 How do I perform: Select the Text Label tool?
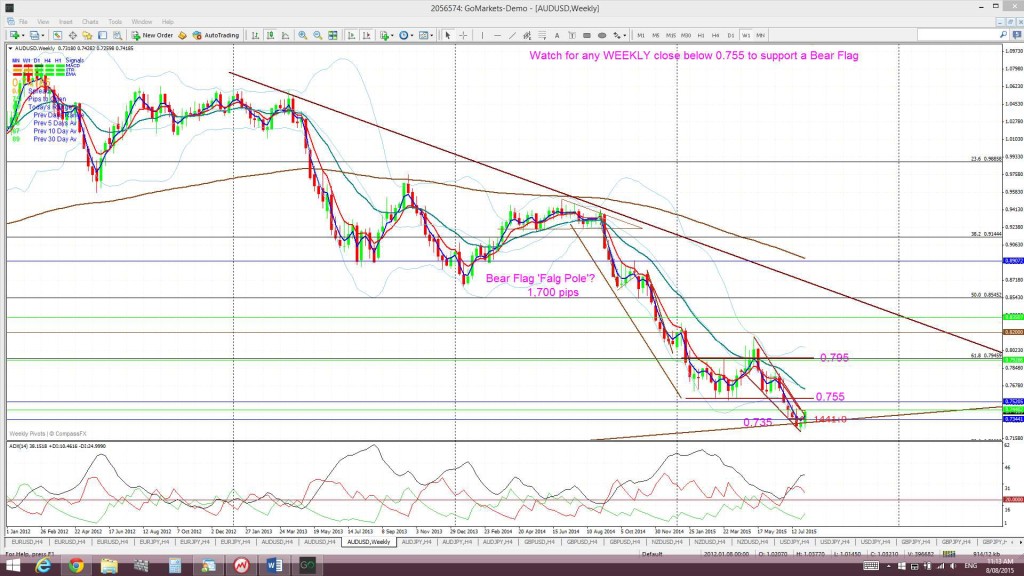pyautogui.click(x=572, y=35)
